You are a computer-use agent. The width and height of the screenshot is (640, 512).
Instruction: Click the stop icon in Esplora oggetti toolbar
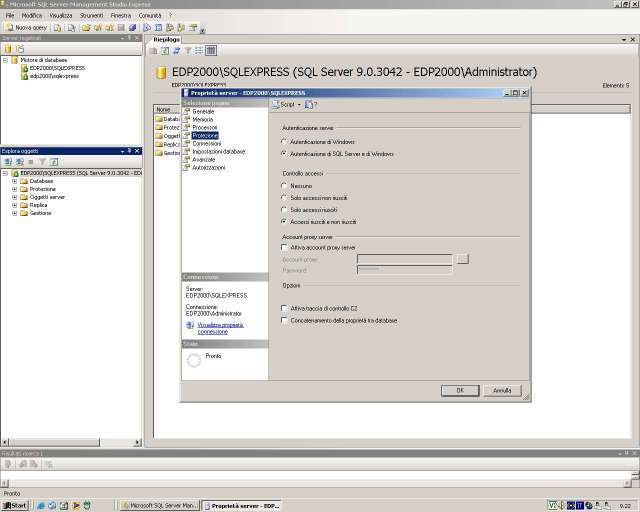click(31, 162)
